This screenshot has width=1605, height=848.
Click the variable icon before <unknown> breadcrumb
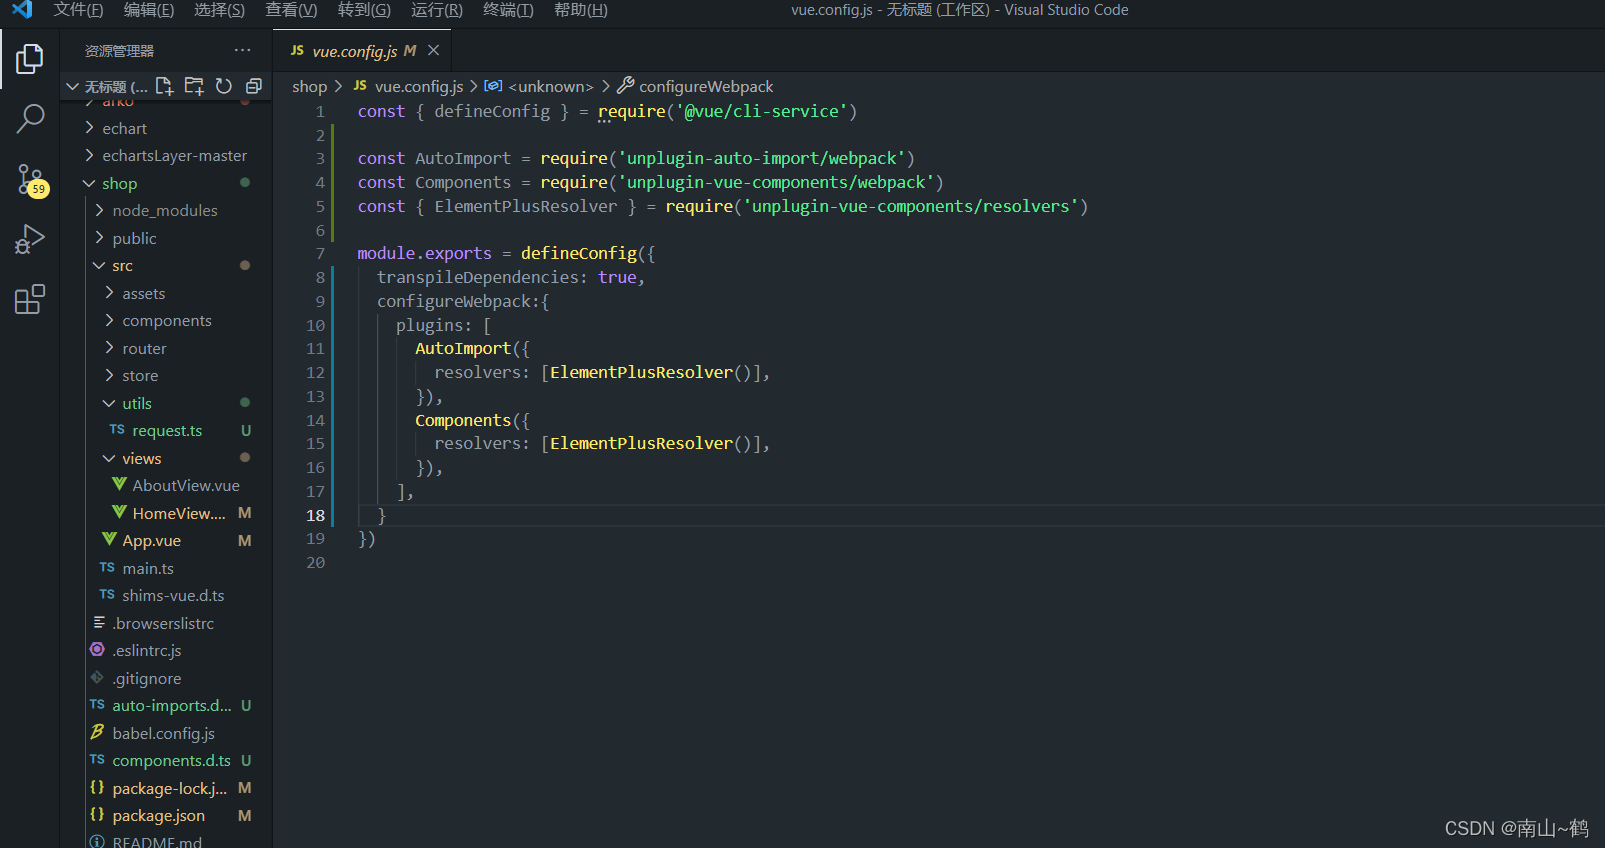[x=493, y=86]
